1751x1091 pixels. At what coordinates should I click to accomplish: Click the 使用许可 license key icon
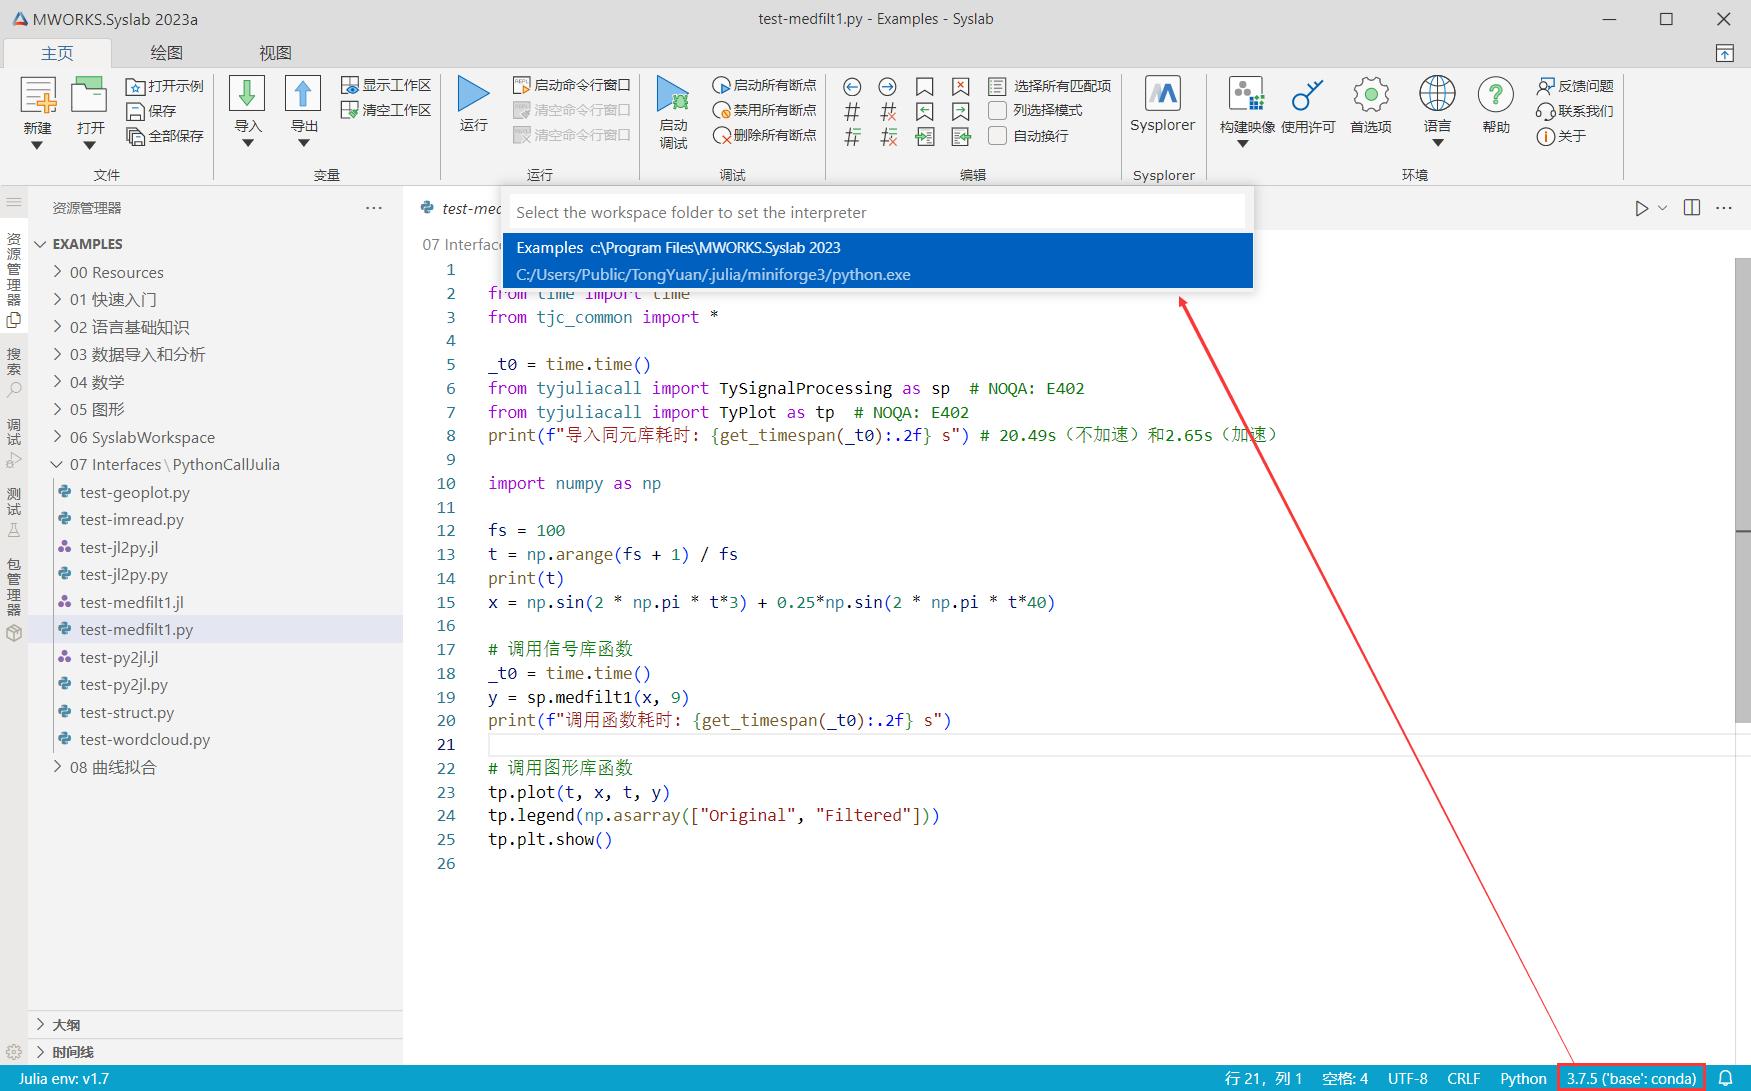(1307, 95)
